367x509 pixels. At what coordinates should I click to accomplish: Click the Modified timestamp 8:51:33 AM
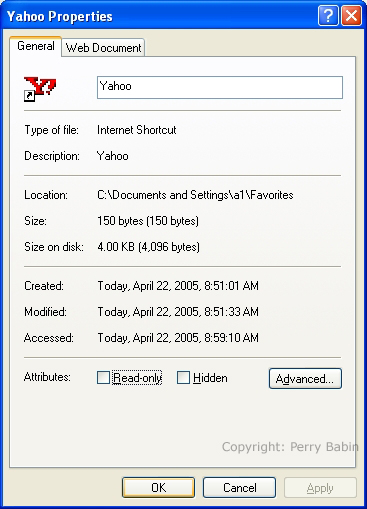pos(178,312)
